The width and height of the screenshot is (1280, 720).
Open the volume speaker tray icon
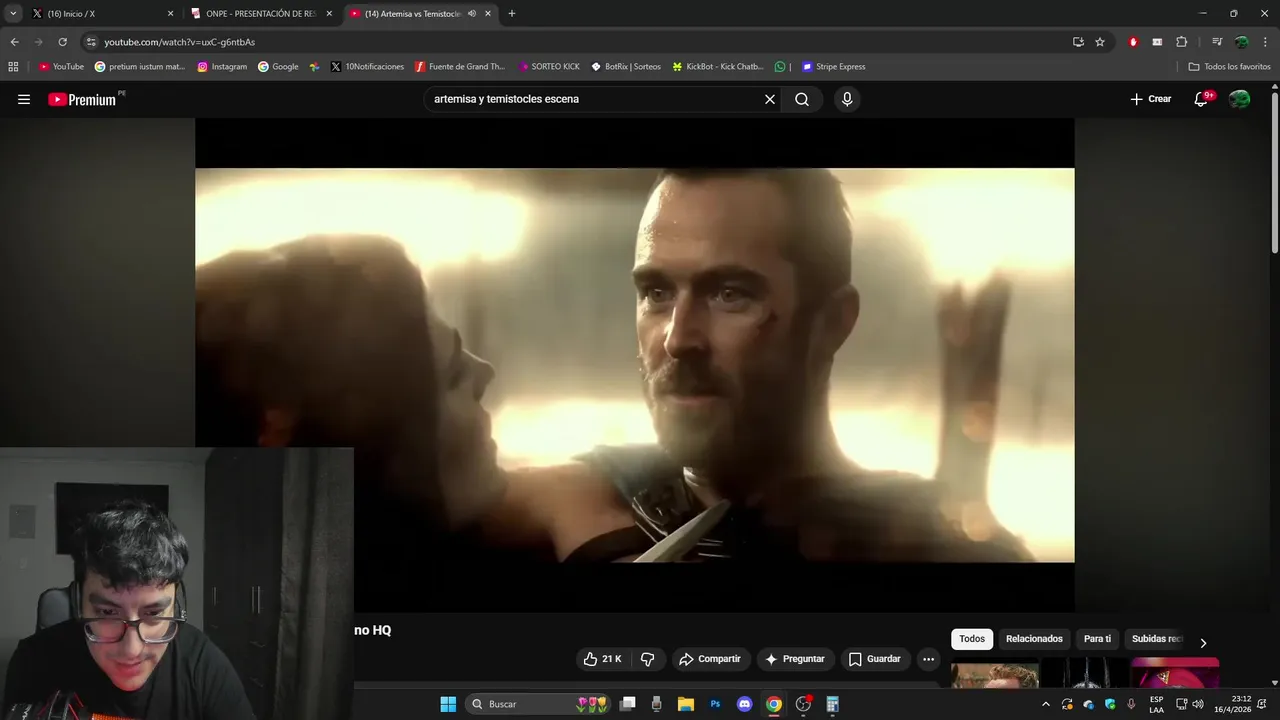(x=1198, y=704)
